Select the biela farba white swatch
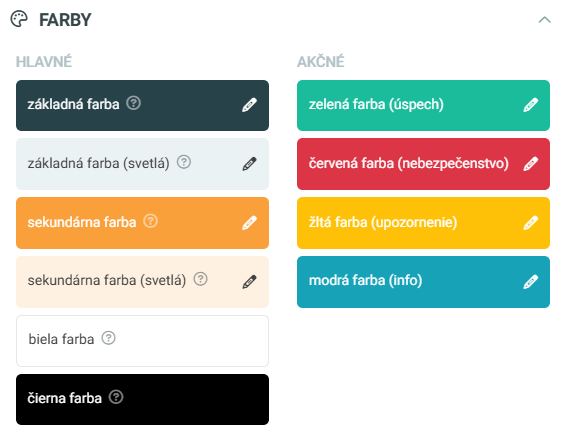This screenshot has width=563, height=441. [142, 341]
